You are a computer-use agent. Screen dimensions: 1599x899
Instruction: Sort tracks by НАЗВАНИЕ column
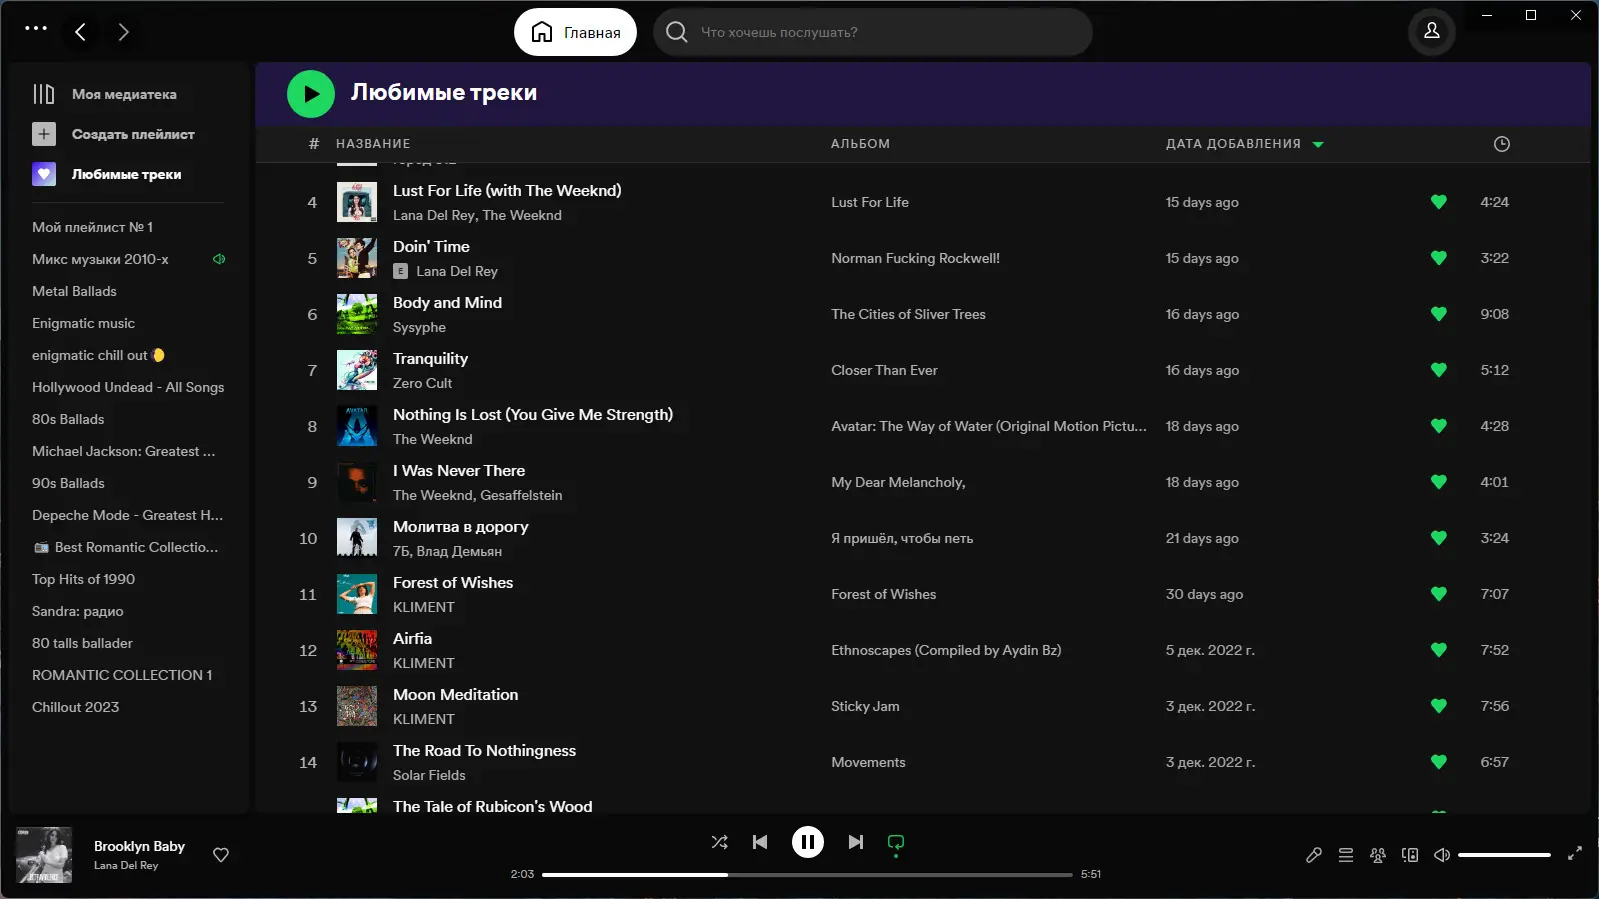pyautogui.click(x=373, y=144)
